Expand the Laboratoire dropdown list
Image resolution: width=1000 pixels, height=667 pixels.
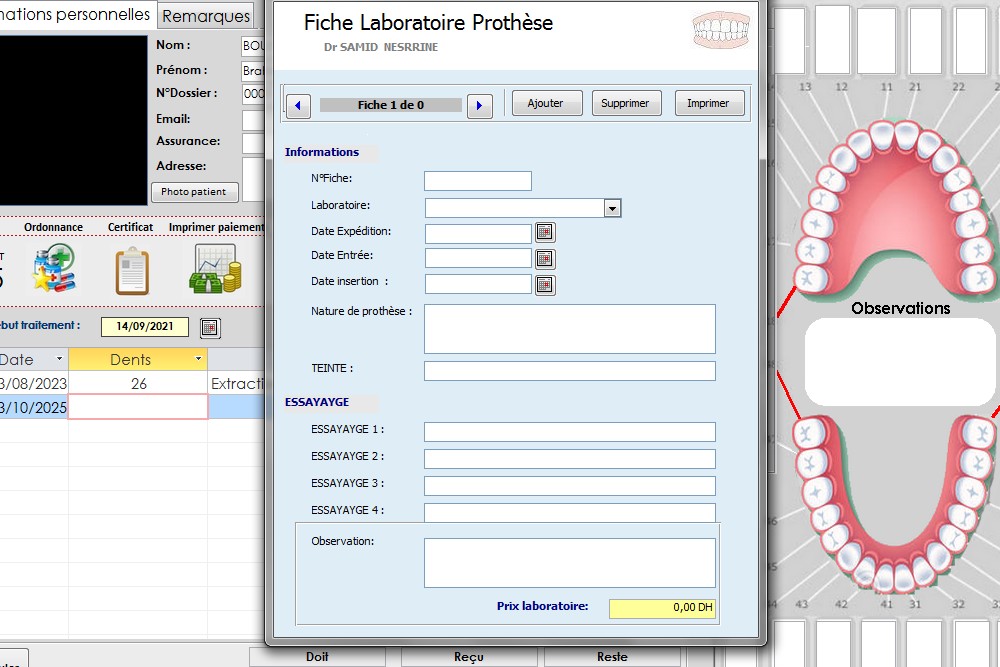pos(613,208)
